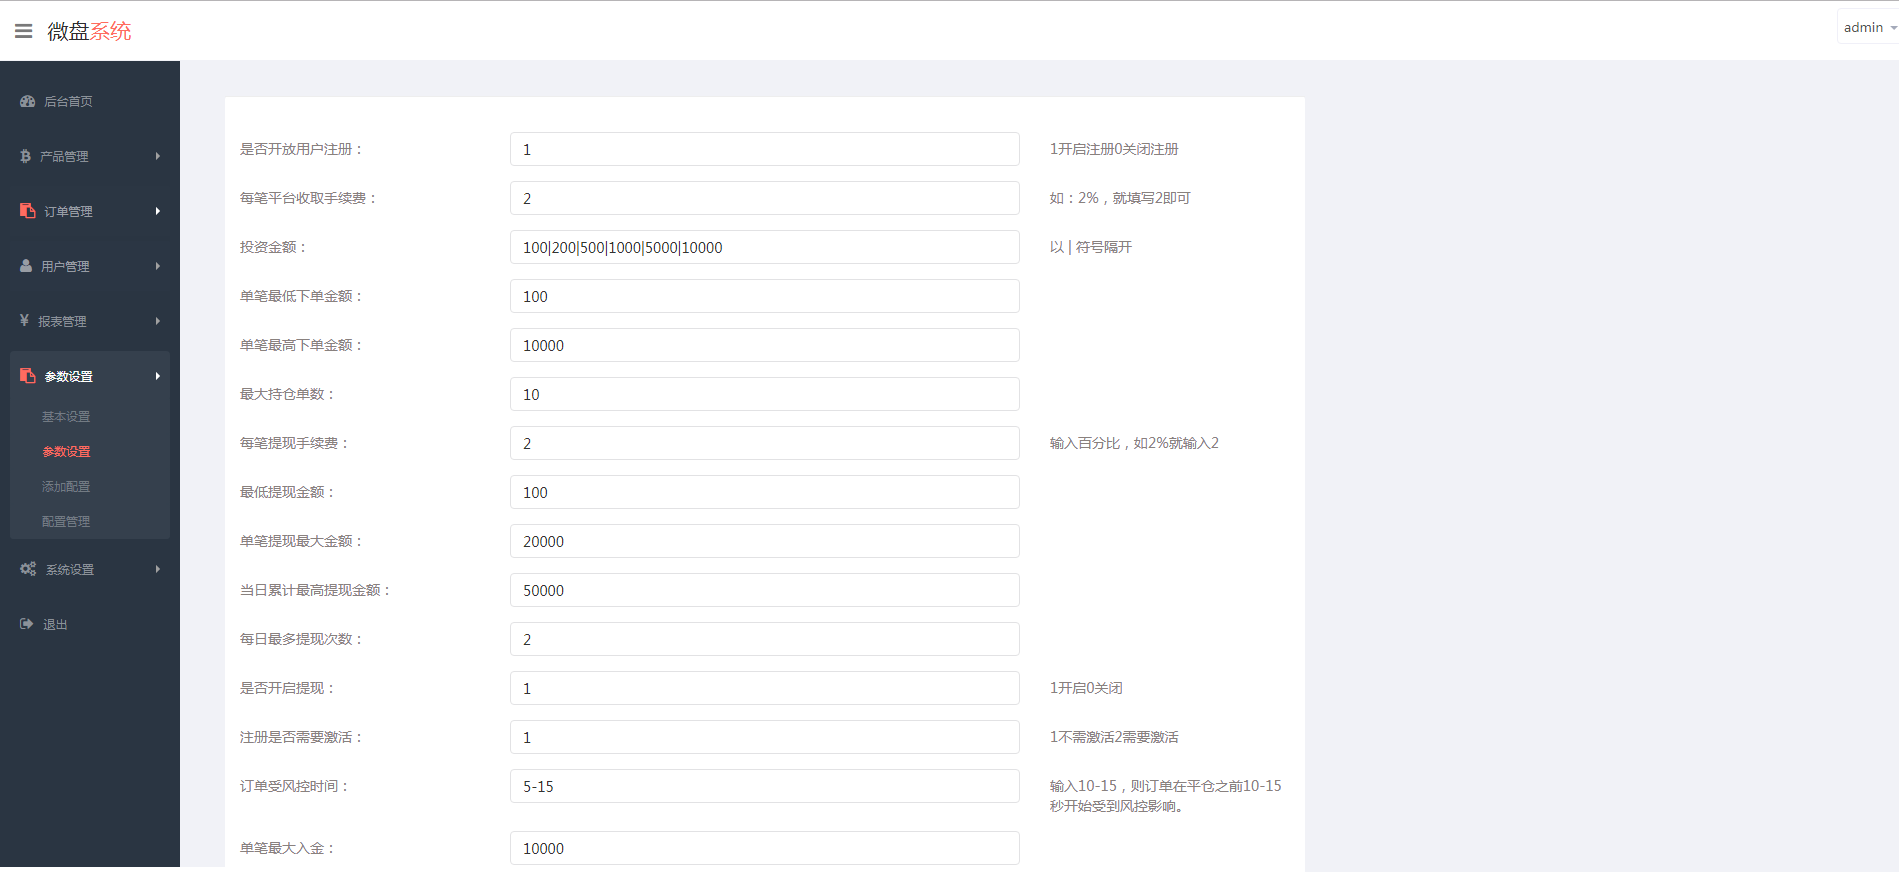Expand the 用户管理 submenu arrow

tap(158, 266)
